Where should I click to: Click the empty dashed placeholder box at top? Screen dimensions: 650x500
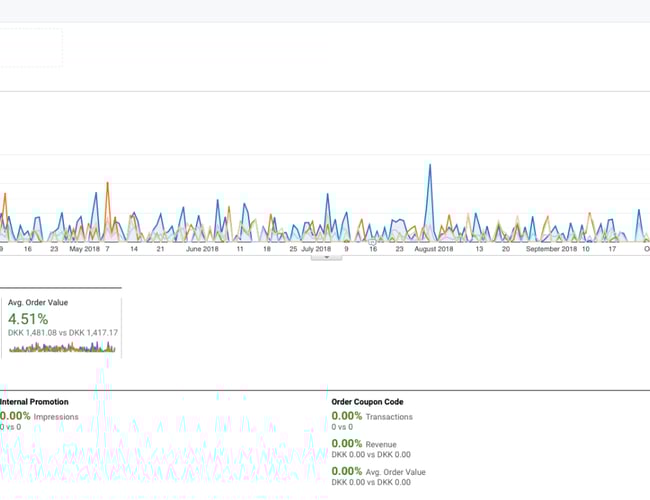(x=30, y=47)
